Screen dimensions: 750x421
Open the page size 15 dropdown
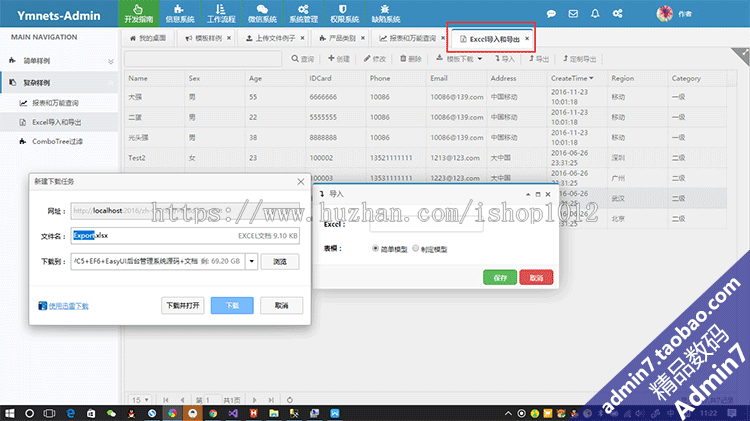click(140, 399)
